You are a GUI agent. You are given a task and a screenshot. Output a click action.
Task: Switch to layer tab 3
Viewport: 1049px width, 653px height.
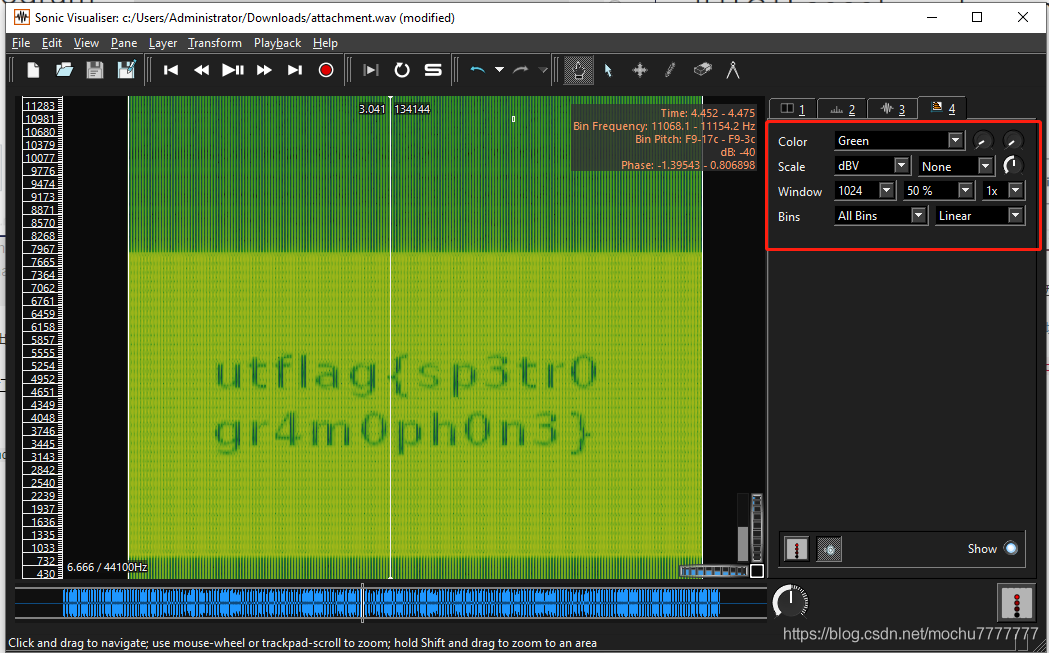(x=891, y=109)
